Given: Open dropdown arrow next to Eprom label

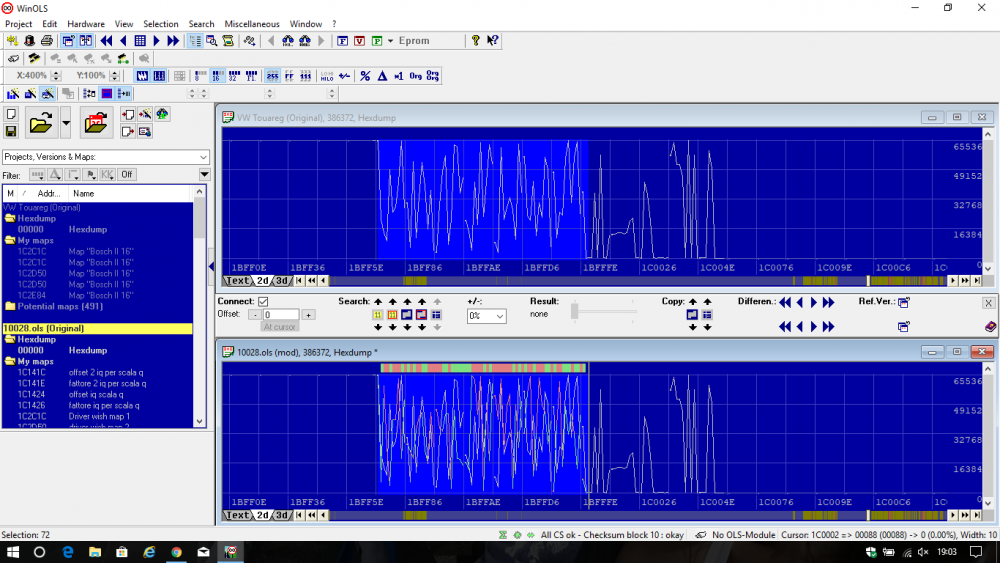Looking at the screenshot, I should pyautogui.click(x=390, y=41).
